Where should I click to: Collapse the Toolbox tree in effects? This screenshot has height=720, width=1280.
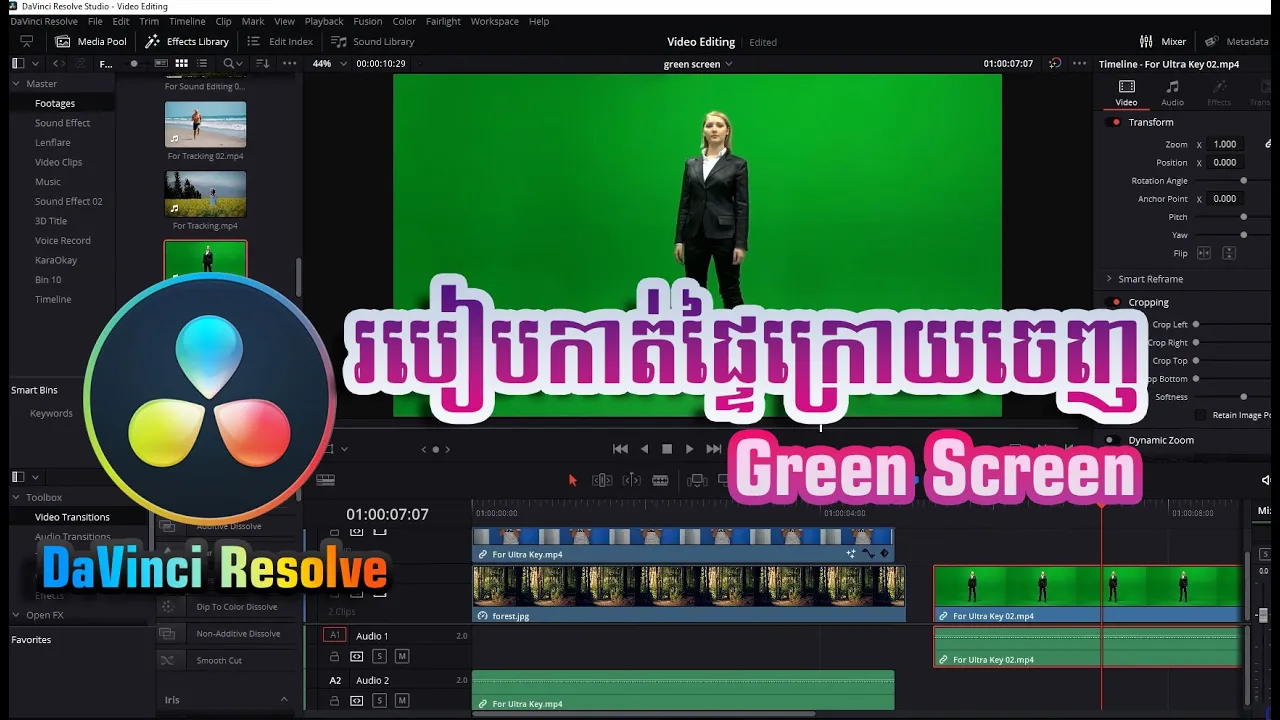[16, 497]
